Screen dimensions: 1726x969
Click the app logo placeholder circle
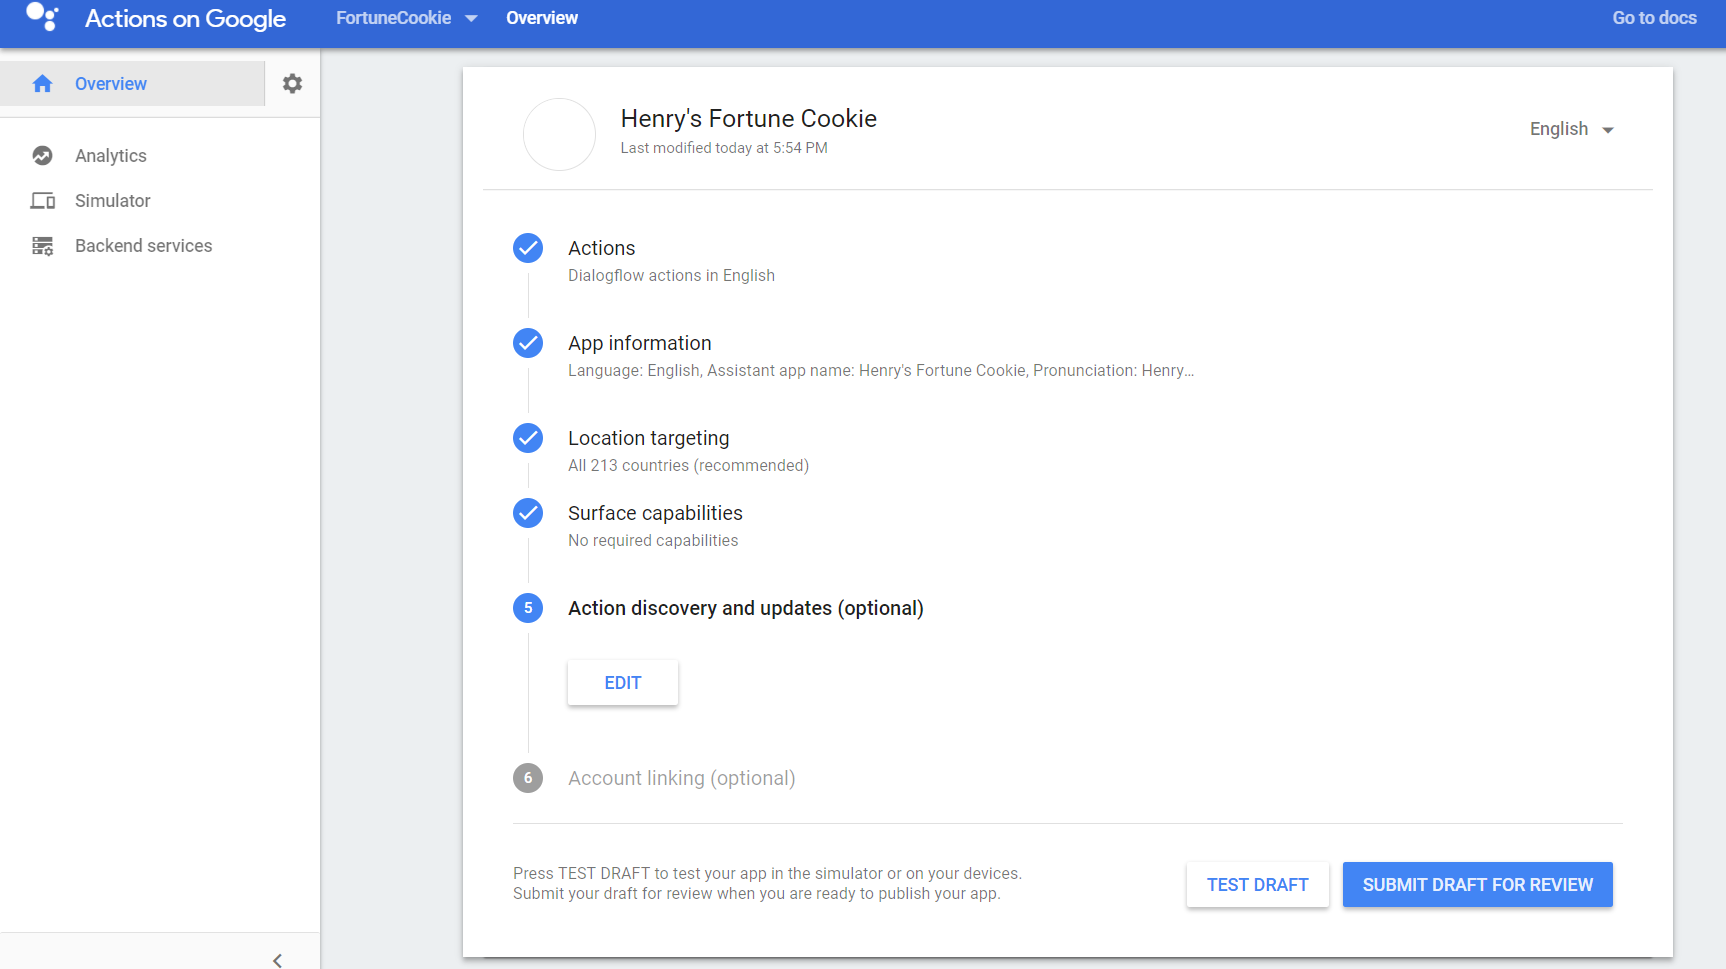[560, 134]
